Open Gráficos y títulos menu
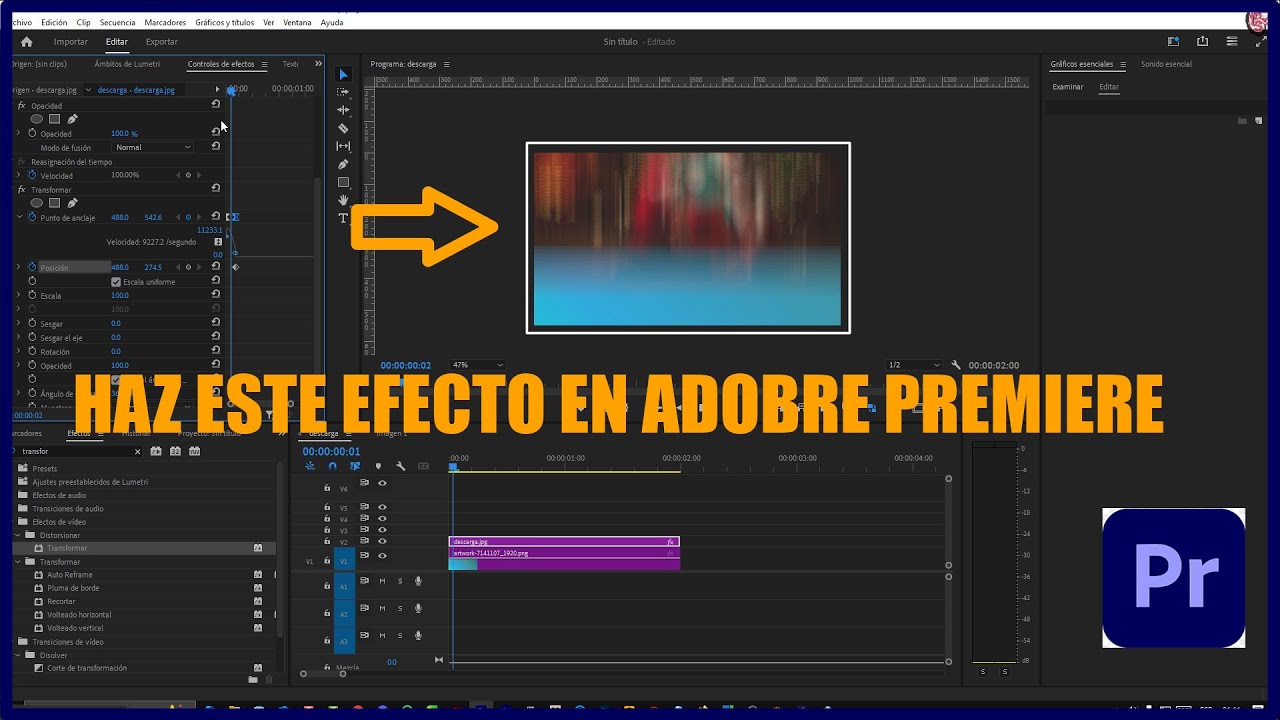 (x=224, y=22)
